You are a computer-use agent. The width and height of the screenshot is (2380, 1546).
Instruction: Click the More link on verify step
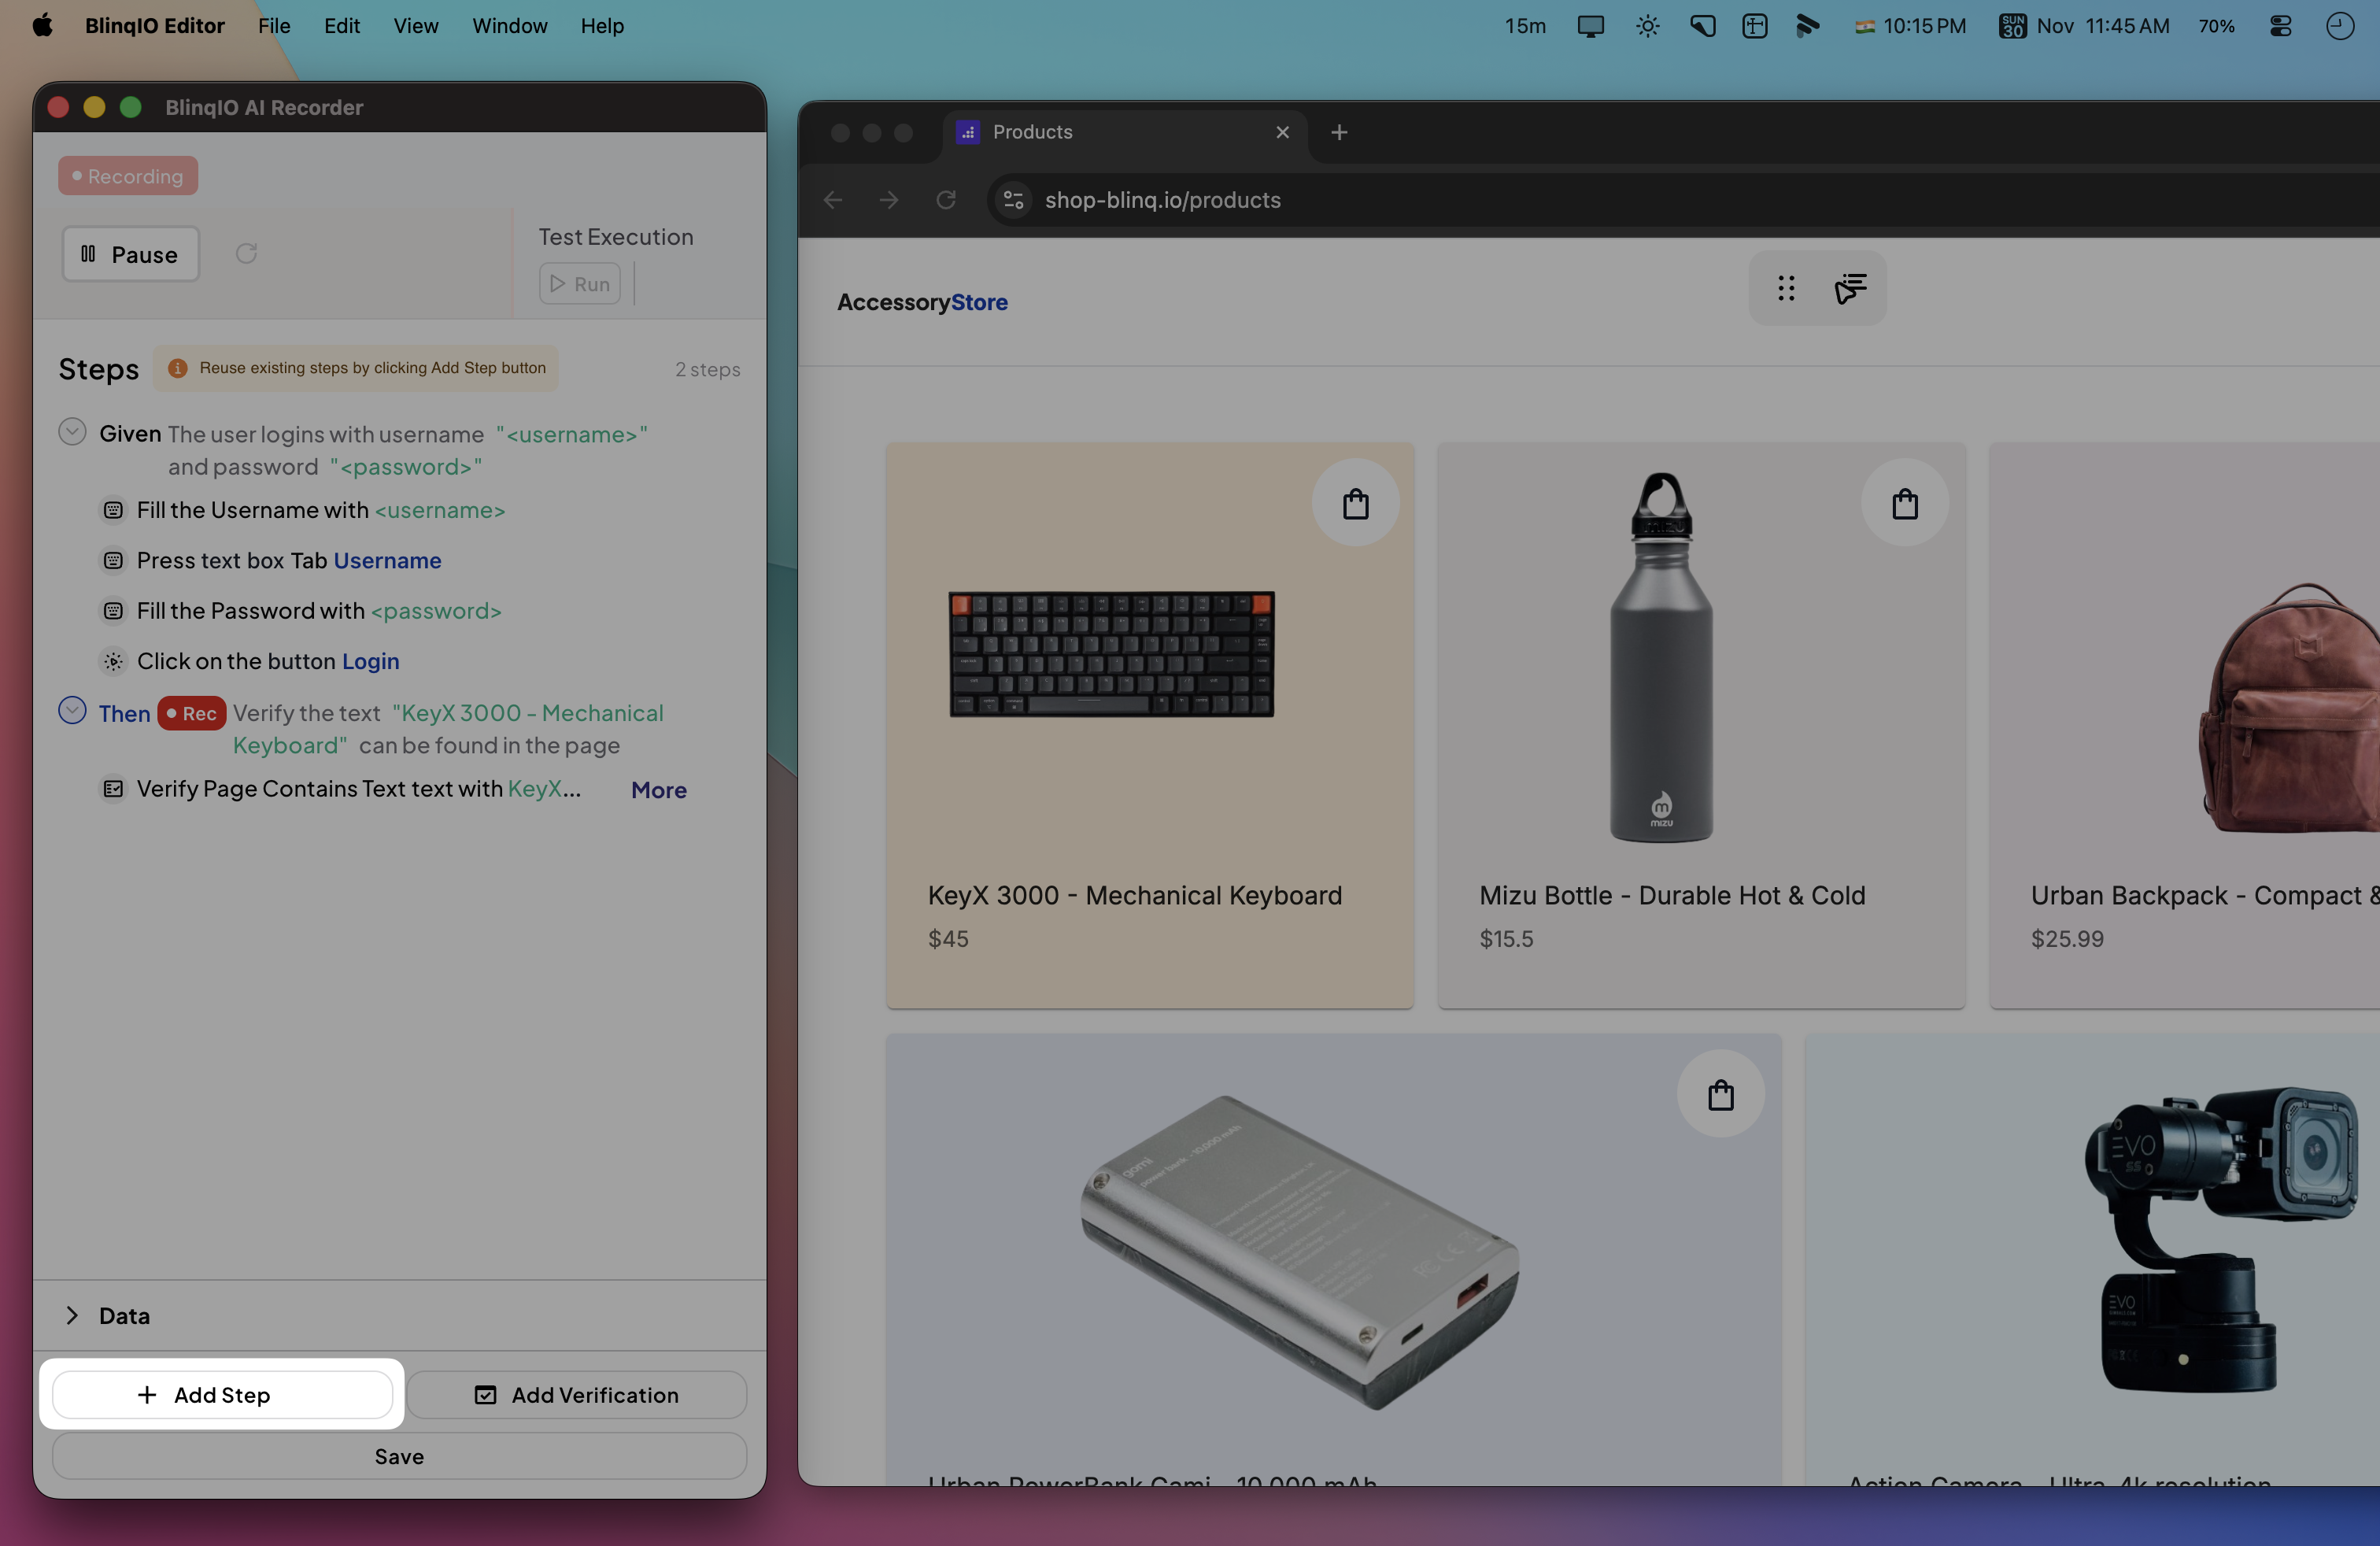coord(658,790)
